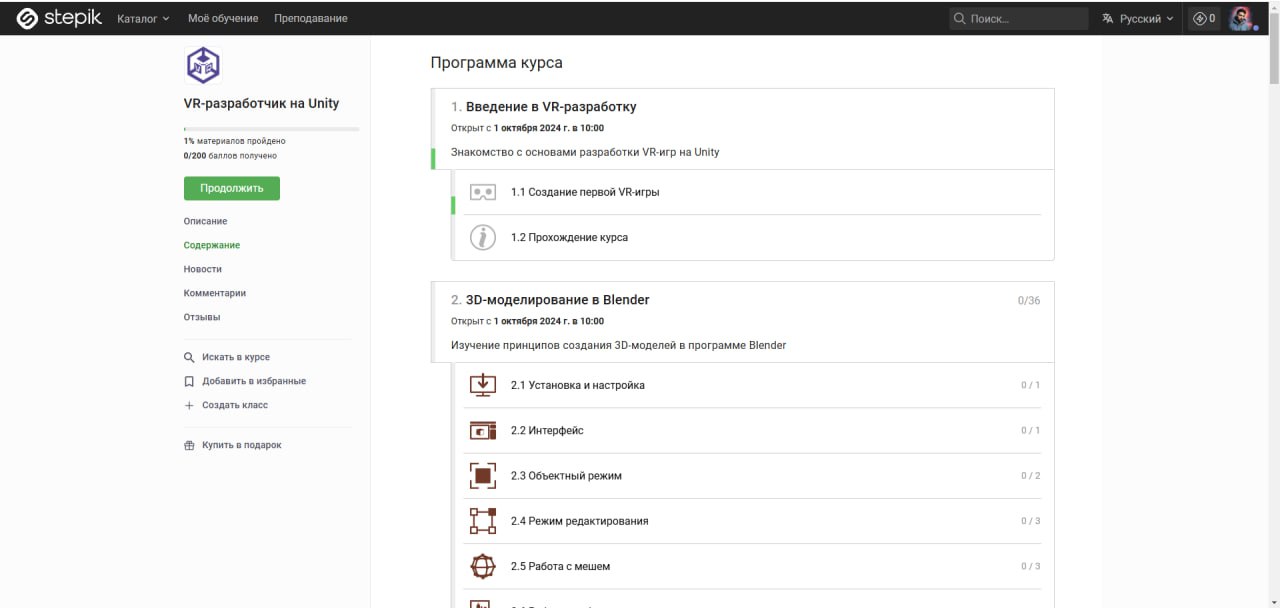The height and width of the screenshot is (608, 1280).
Task: Click inside the Поиск search field
Action: (1018, 17)
